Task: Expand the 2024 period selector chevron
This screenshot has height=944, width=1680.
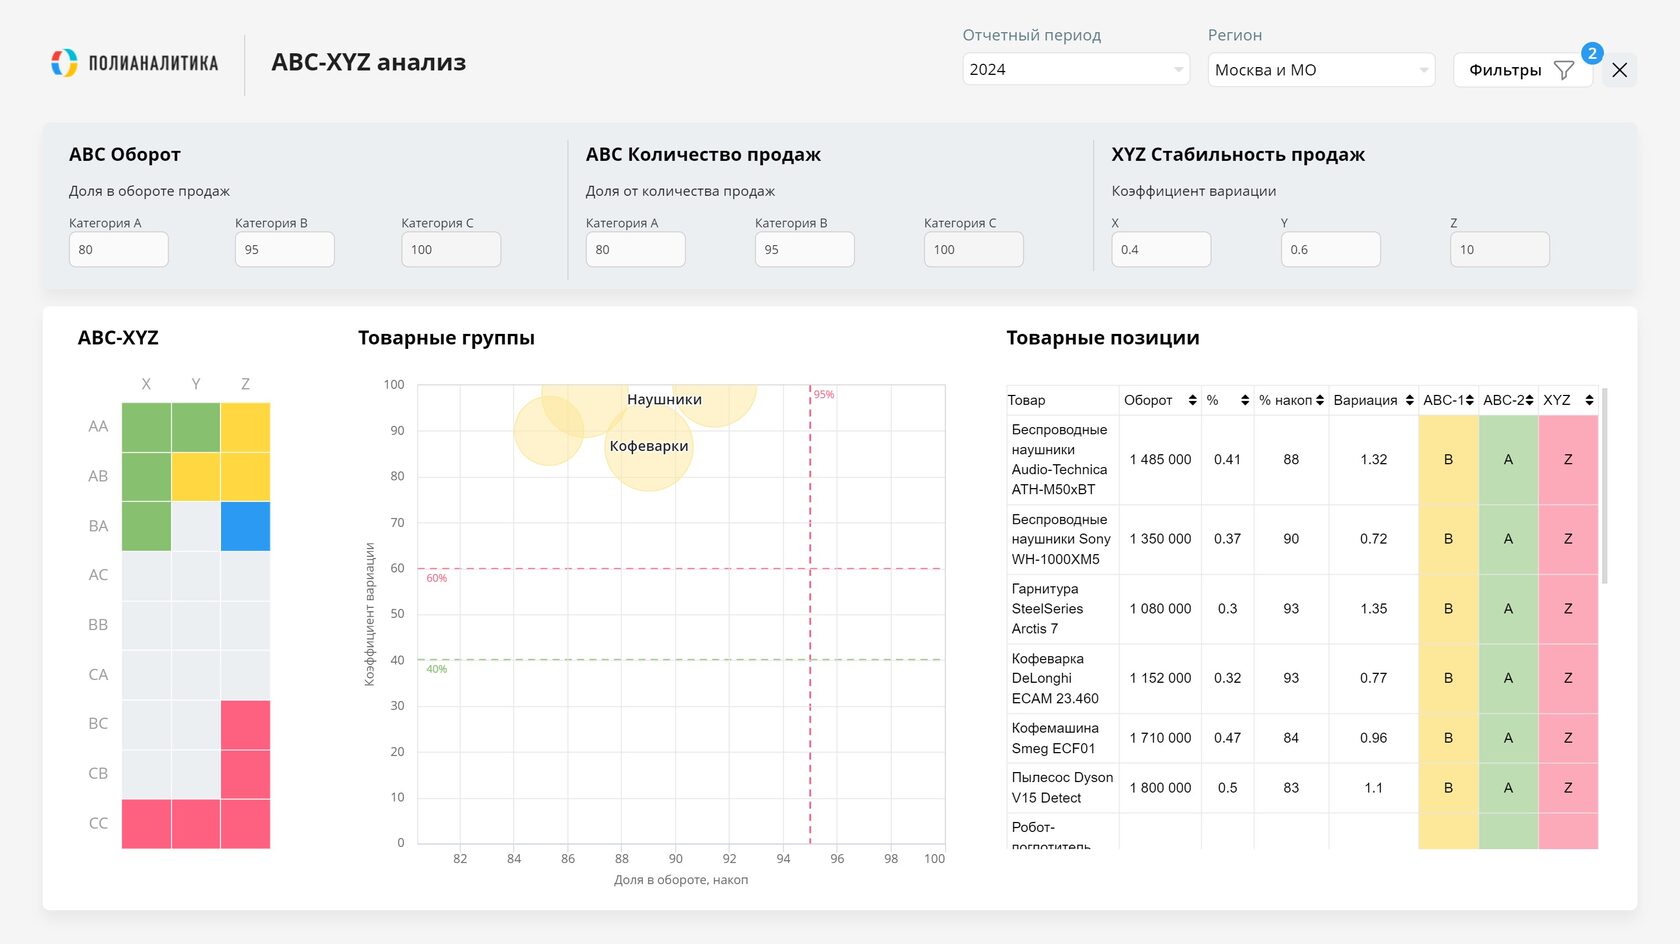Action: [1178, 70]
